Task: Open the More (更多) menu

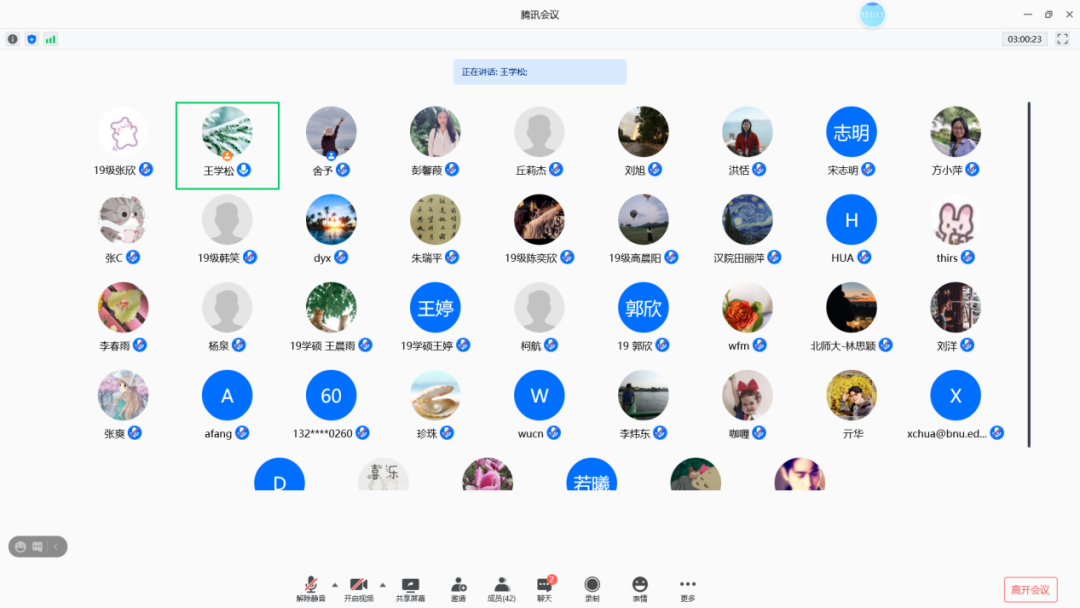Action: coord(687,587)
